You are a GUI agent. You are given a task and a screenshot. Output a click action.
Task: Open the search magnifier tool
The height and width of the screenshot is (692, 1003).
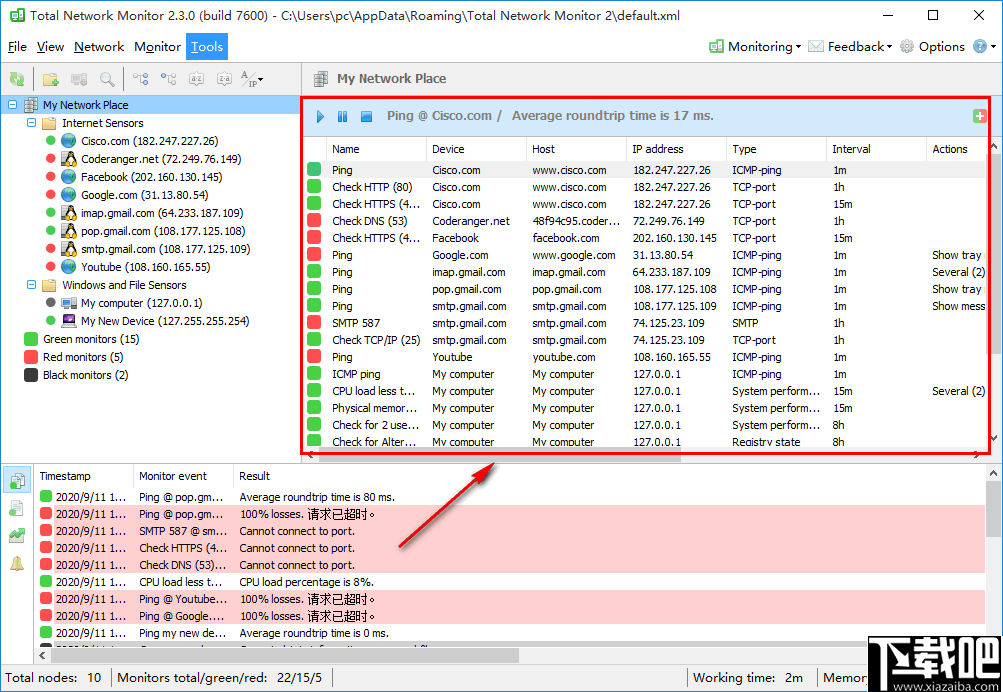tap(105, 78)
